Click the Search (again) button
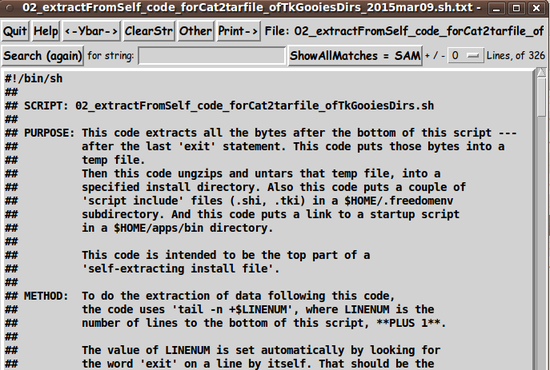550x370 pixels. click(x=42, y=56)
